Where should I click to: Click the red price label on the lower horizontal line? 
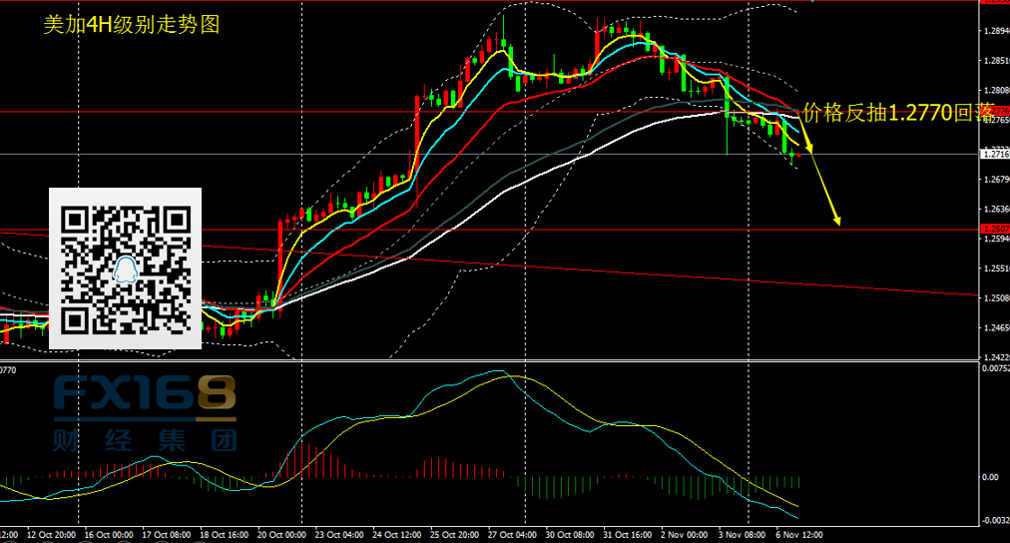(x=994, y=230)
